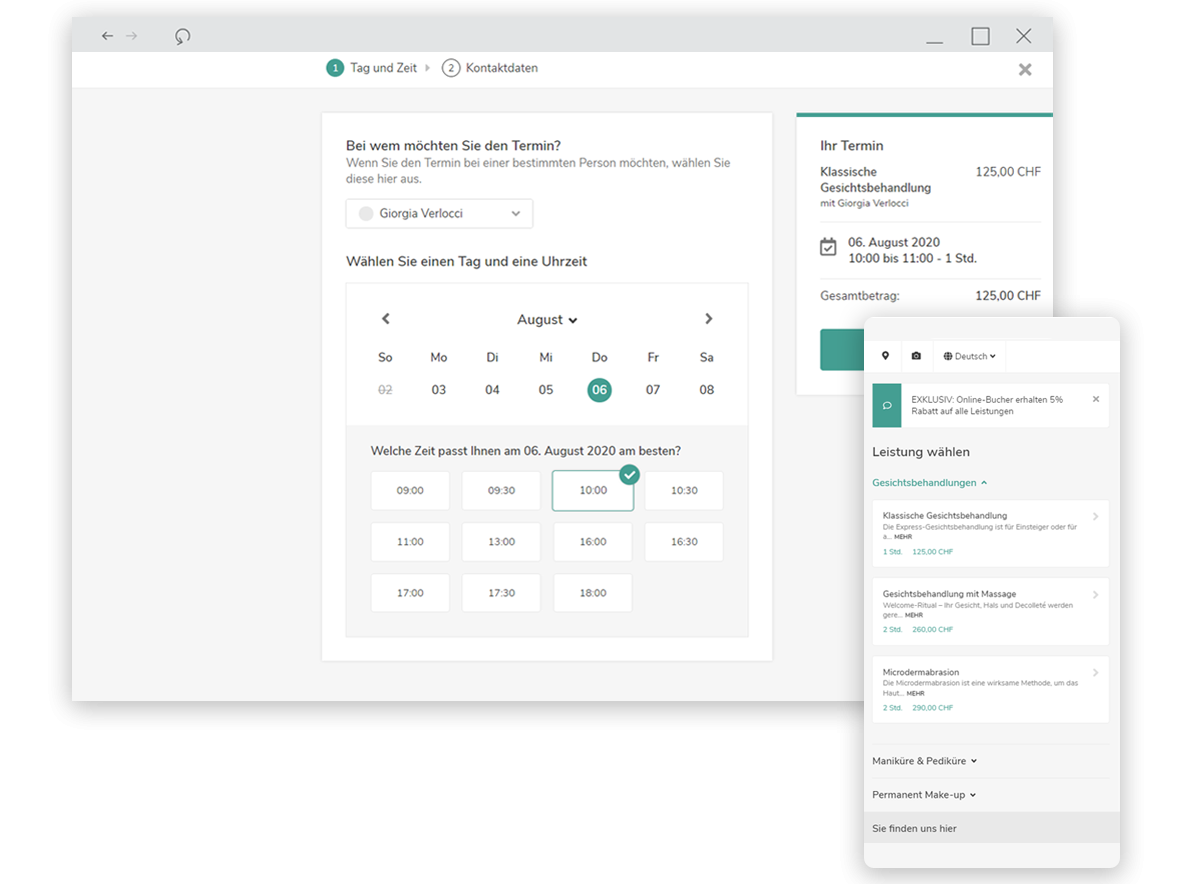This screenshot has height=884, width=1191.
Task: Open Klassische Gesichtsbehandlung service in the mobile list
Action: point(990,533)
